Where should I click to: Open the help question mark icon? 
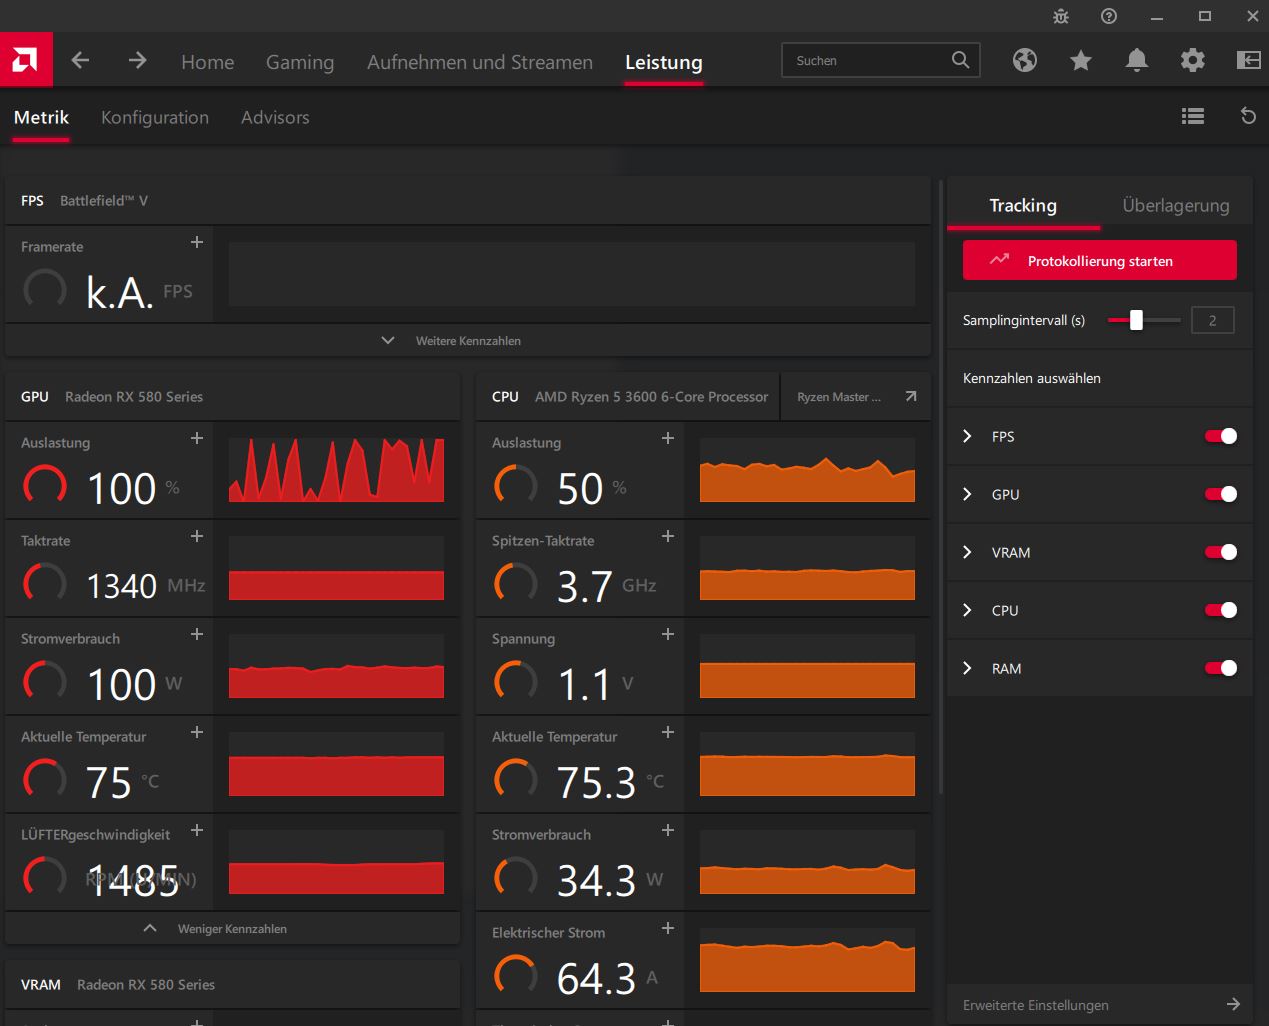point(1109,16)
